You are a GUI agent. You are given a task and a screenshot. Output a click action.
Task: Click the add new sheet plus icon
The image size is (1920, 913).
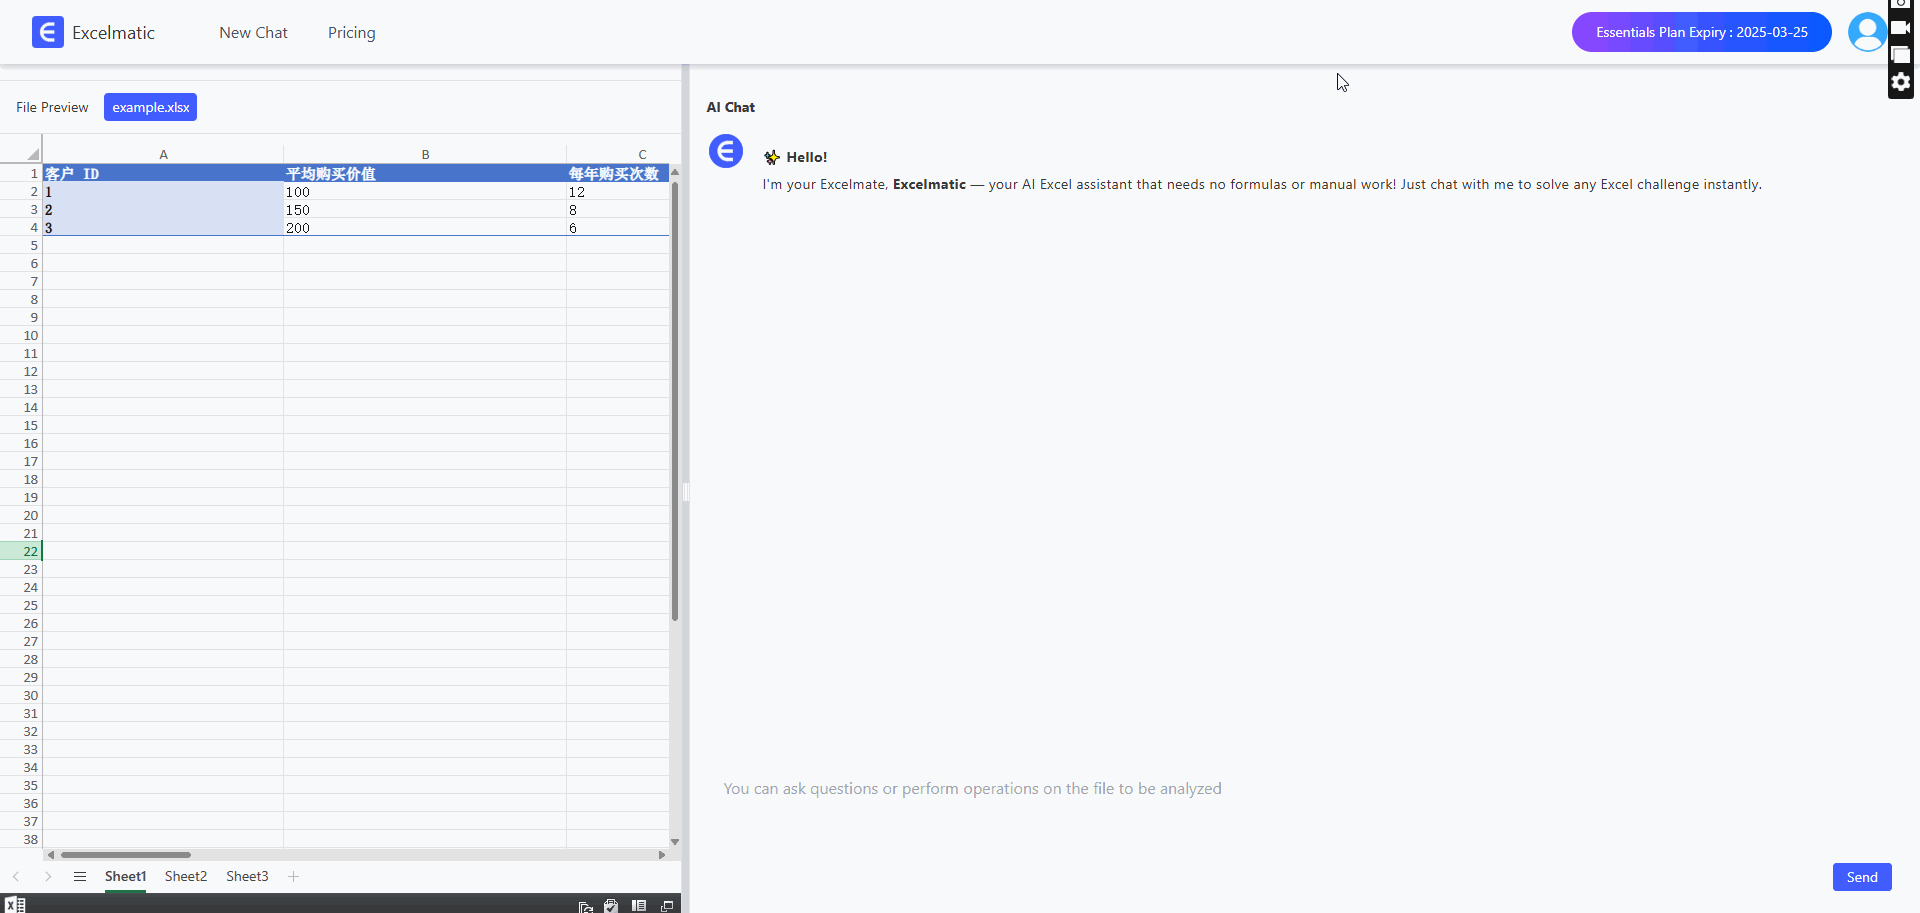point(293,876)
